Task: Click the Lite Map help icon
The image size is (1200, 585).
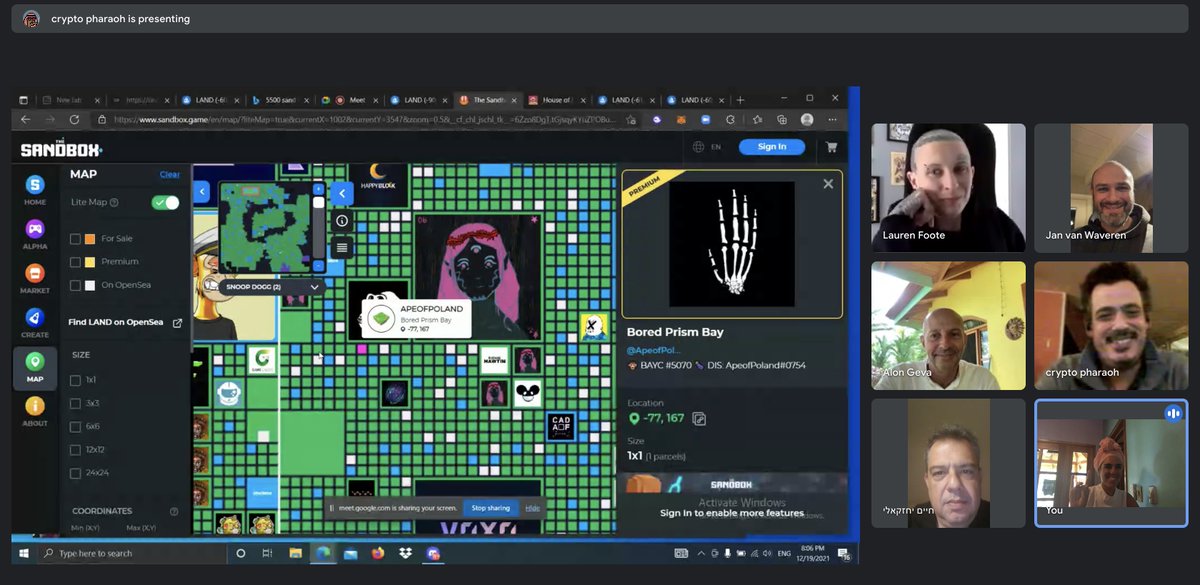Action: pyautogui.click(x=114, y=202)
